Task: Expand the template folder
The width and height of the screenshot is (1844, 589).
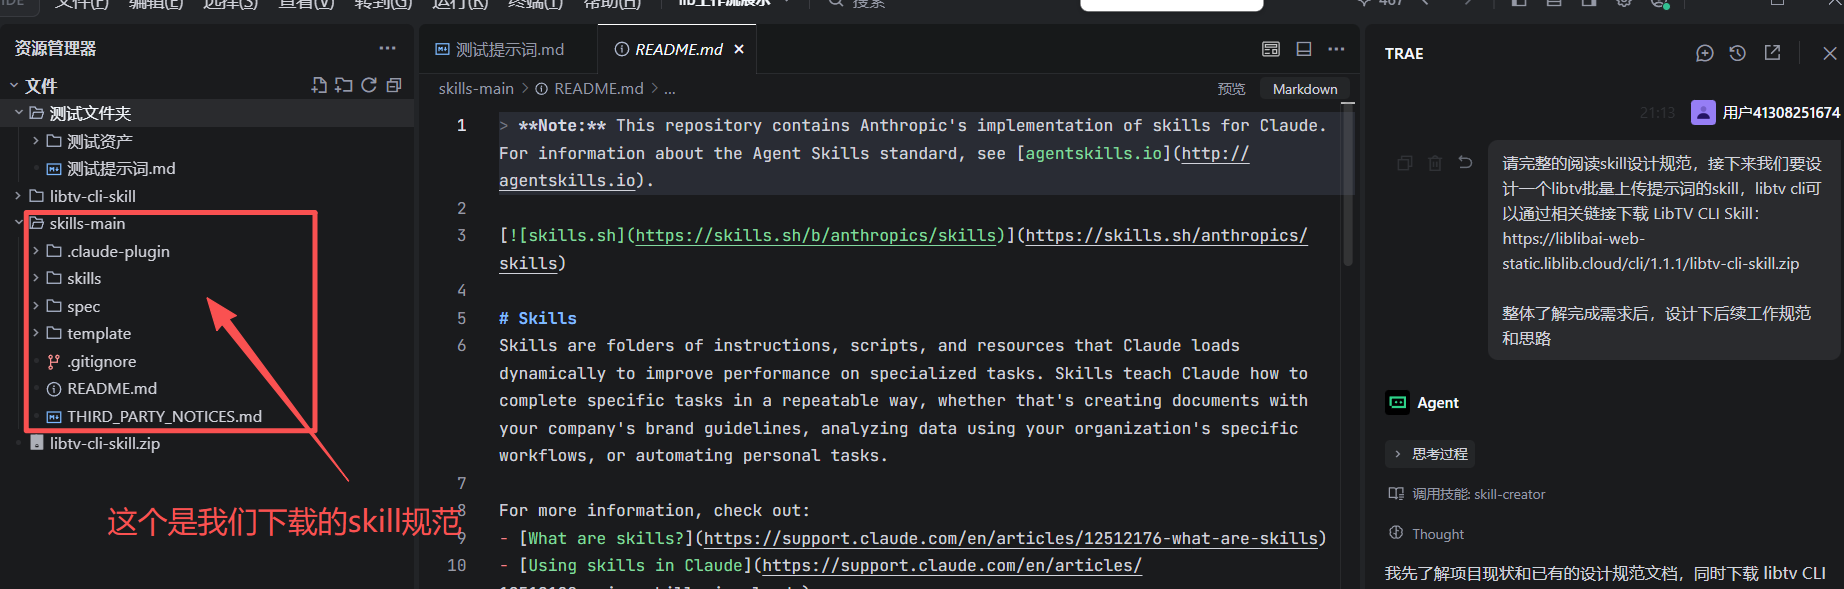Action: (36, 333)
